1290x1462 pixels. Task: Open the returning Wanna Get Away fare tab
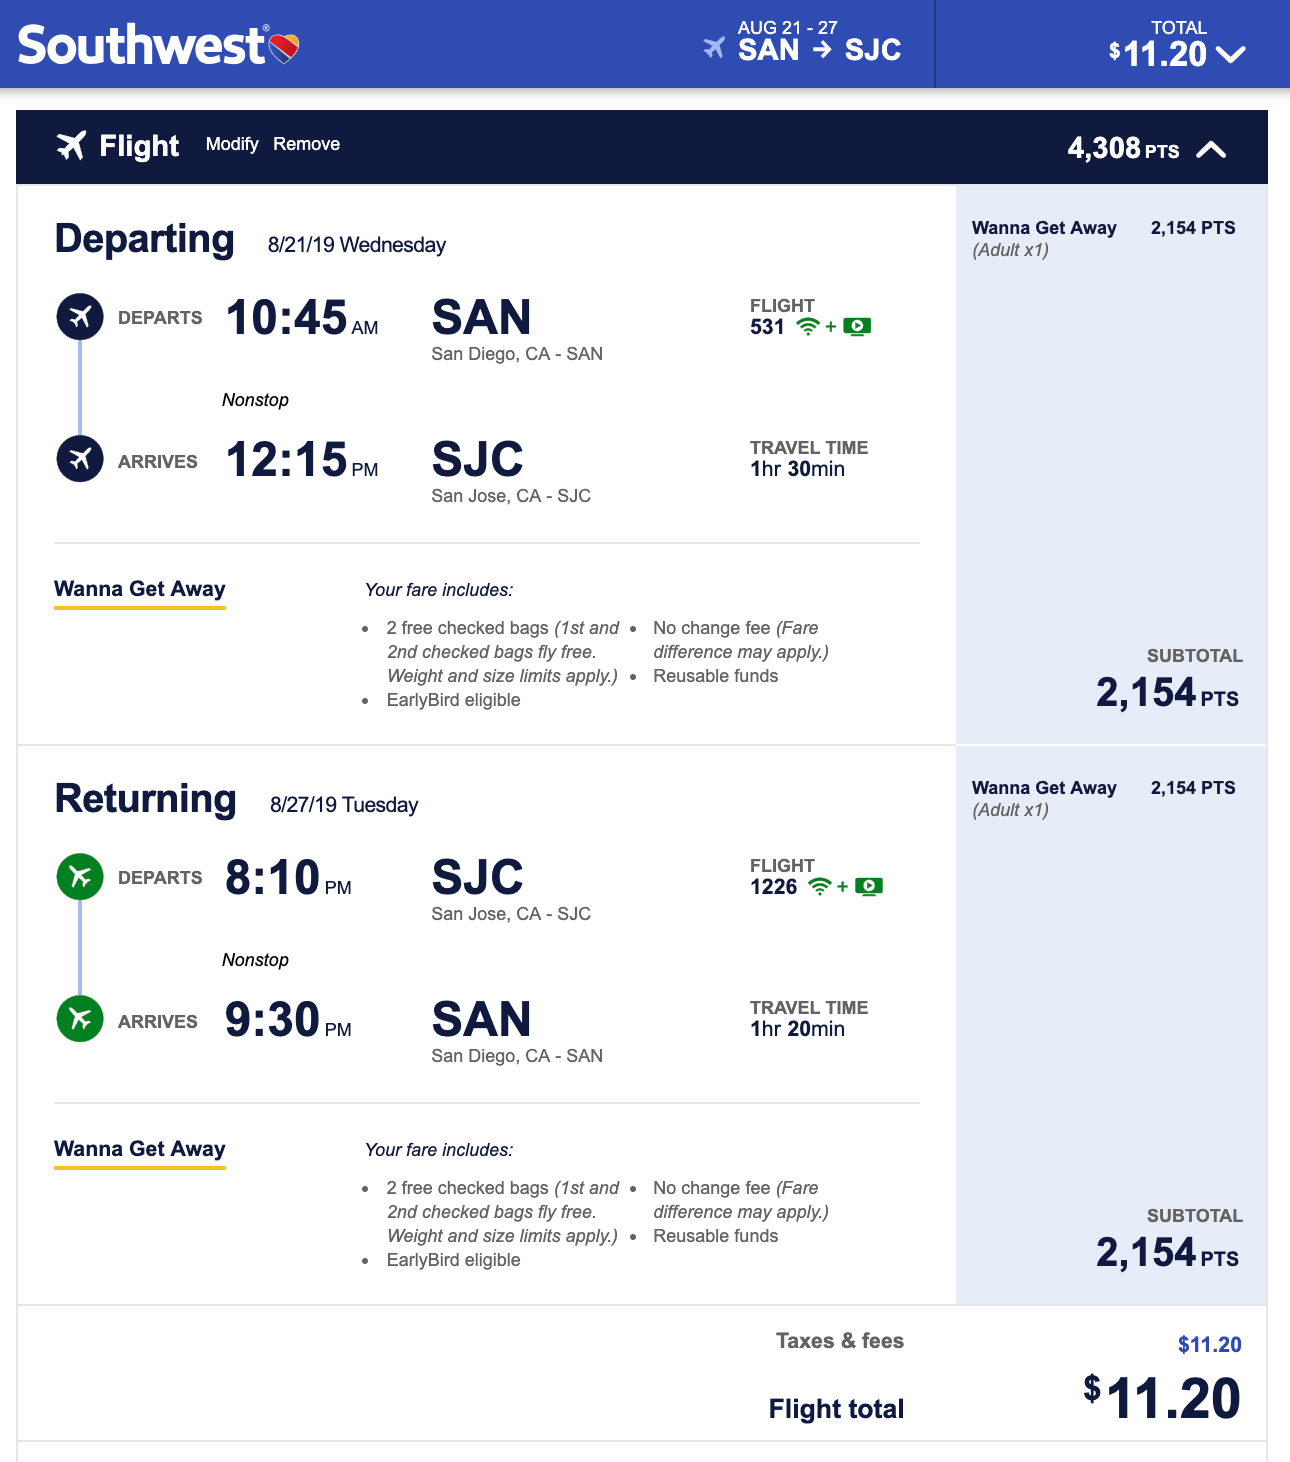pos(140,1149)
